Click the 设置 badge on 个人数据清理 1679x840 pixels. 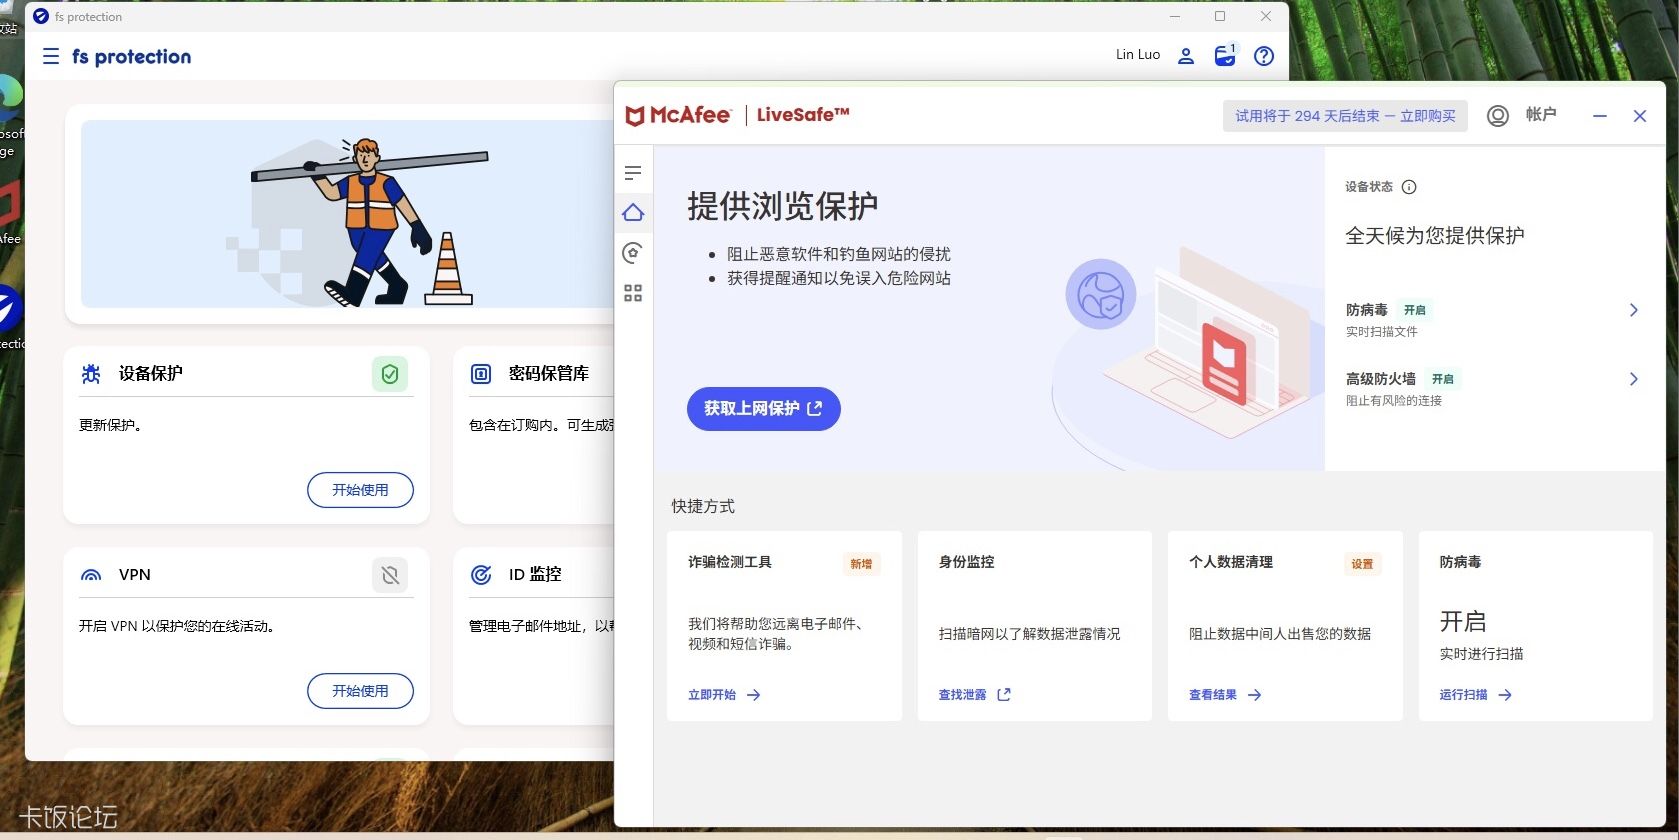click(x=1362, y=564)
